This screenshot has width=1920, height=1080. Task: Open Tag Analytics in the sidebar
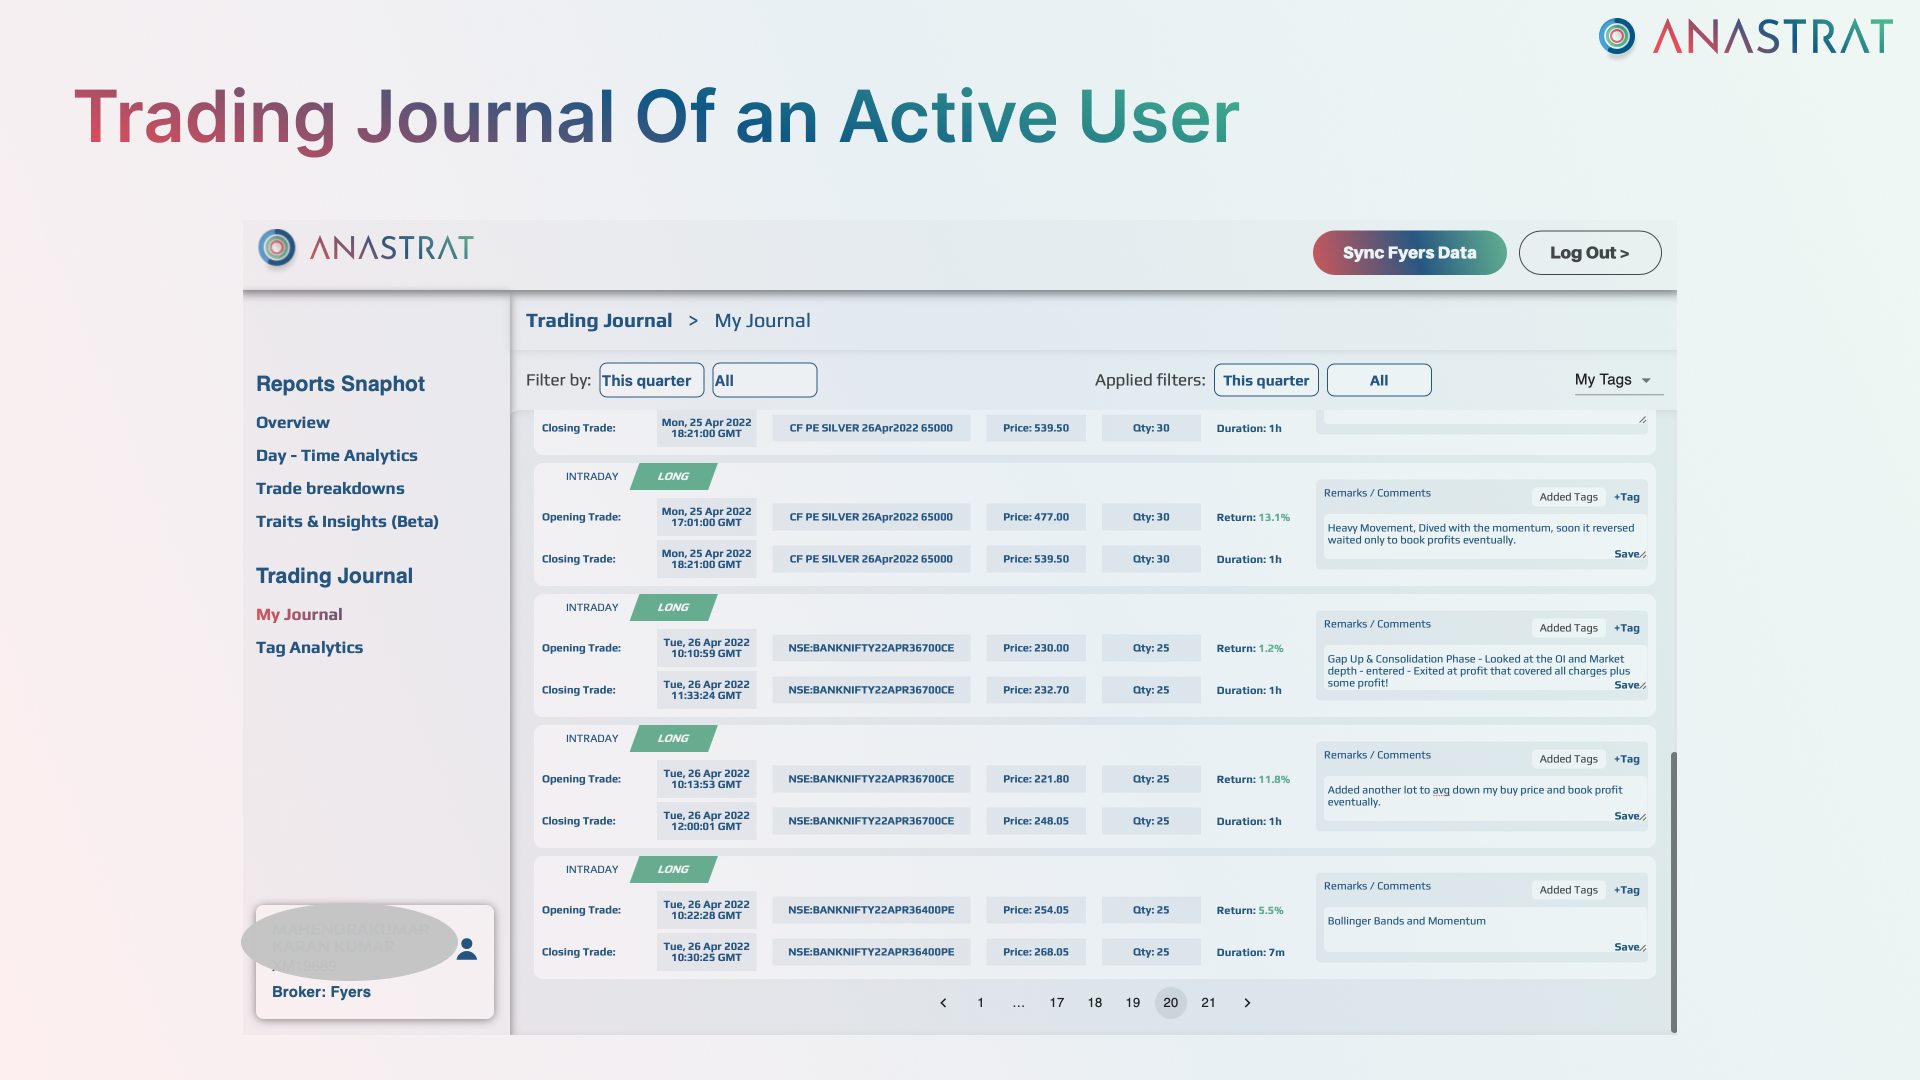point(309,647)
